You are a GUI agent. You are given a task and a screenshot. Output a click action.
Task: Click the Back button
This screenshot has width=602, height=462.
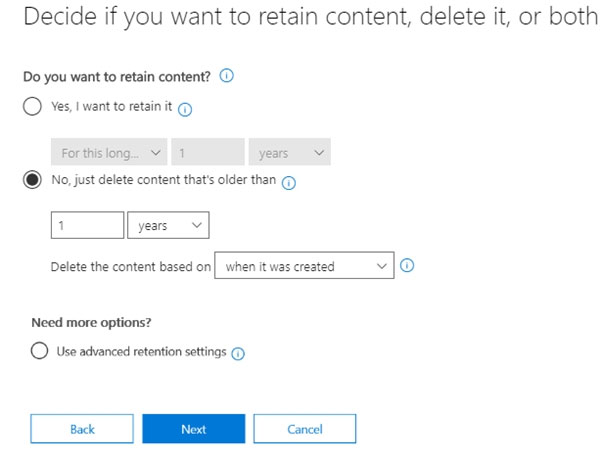pos(82,429)
